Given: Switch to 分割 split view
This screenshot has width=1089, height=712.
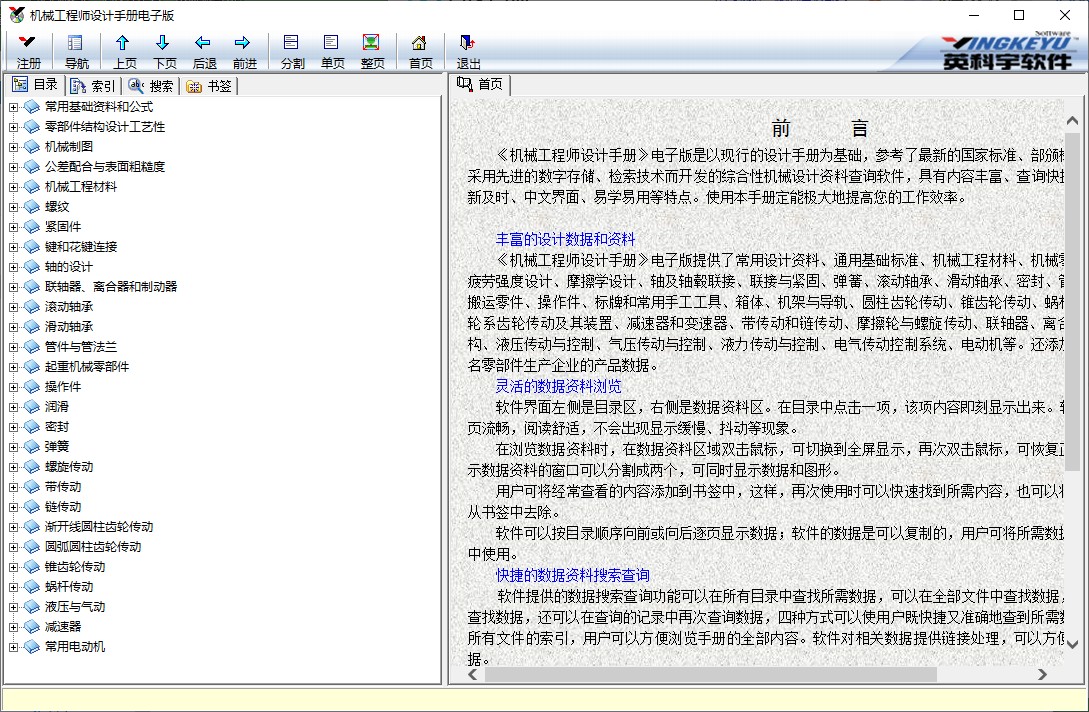Looking at the screenshot, I should [292, 51].
